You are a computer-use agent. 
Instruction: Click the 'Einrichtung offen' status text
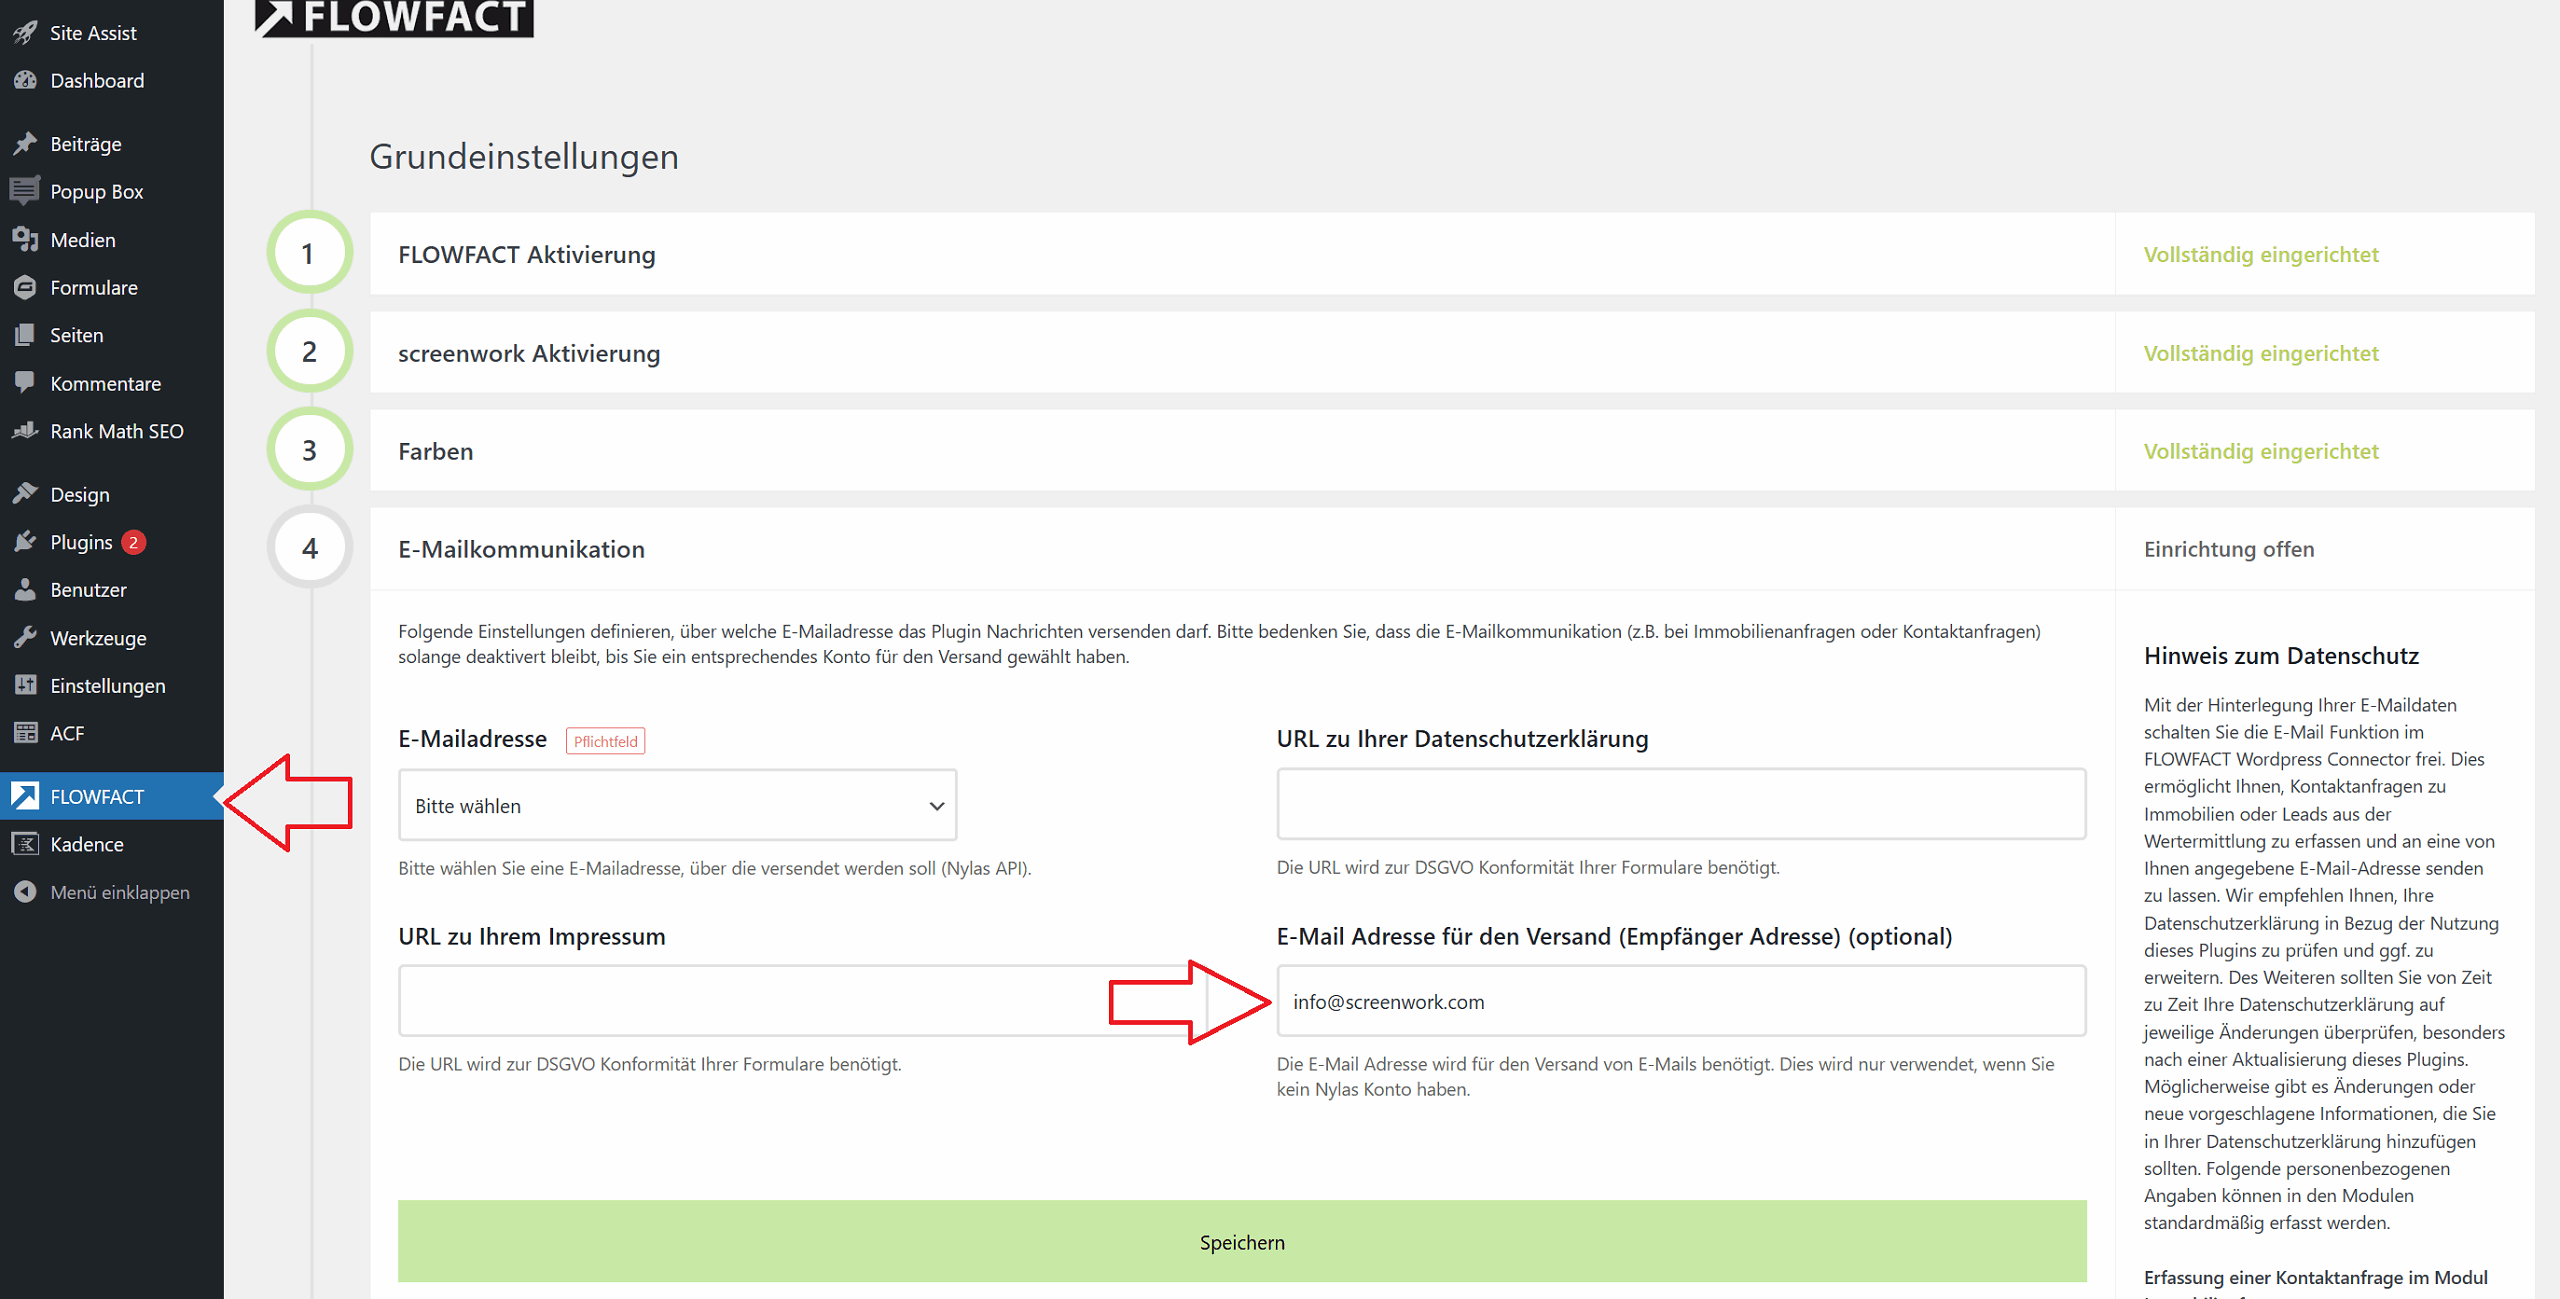coord(2228,549)
